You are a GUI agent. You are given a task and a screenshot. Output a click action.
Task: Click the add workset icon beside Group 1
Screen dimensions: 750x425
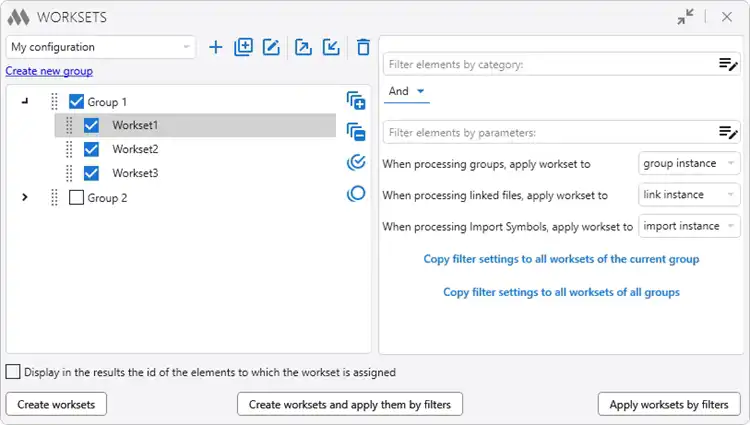(x=356, y=100)
